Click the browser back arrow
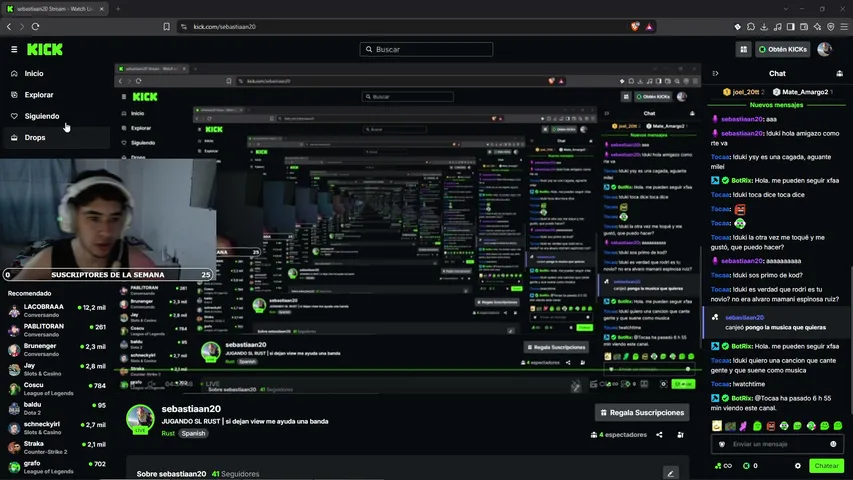853x480 pixels. coord(9,27)
